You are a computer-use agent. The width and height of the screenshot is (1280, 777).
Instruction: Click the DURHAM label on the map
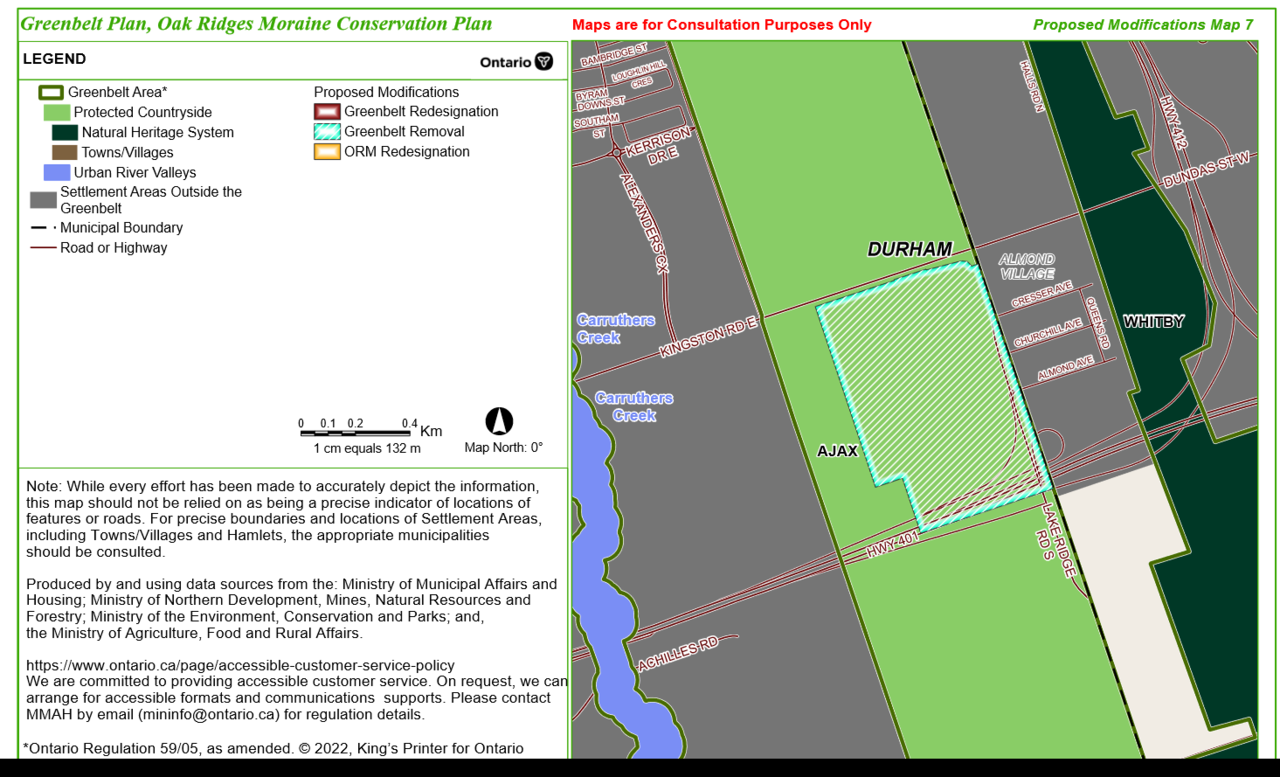click(x=910, y=250)
